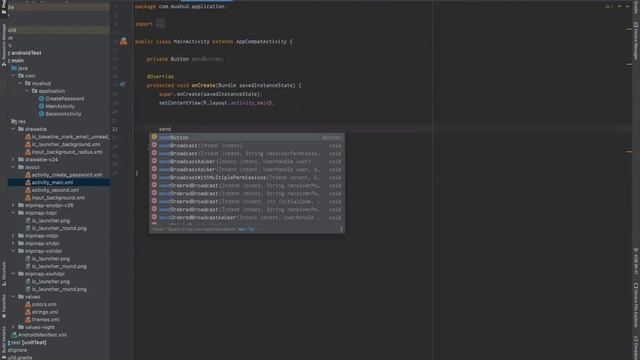640x360 pixels.
Task: Jump to the previous highlighted problem arrow
Action: coord(620,6)
